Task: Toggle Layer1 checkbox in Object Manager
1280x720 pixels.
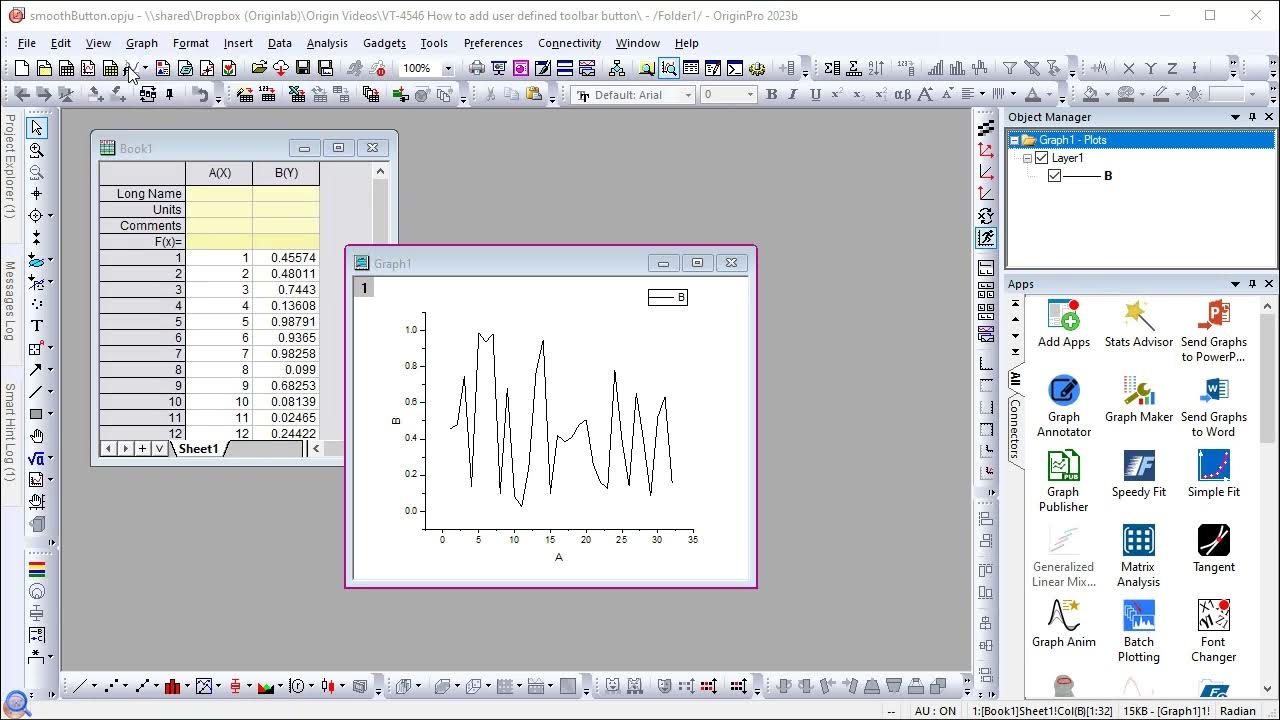Action: (1042, 158)
